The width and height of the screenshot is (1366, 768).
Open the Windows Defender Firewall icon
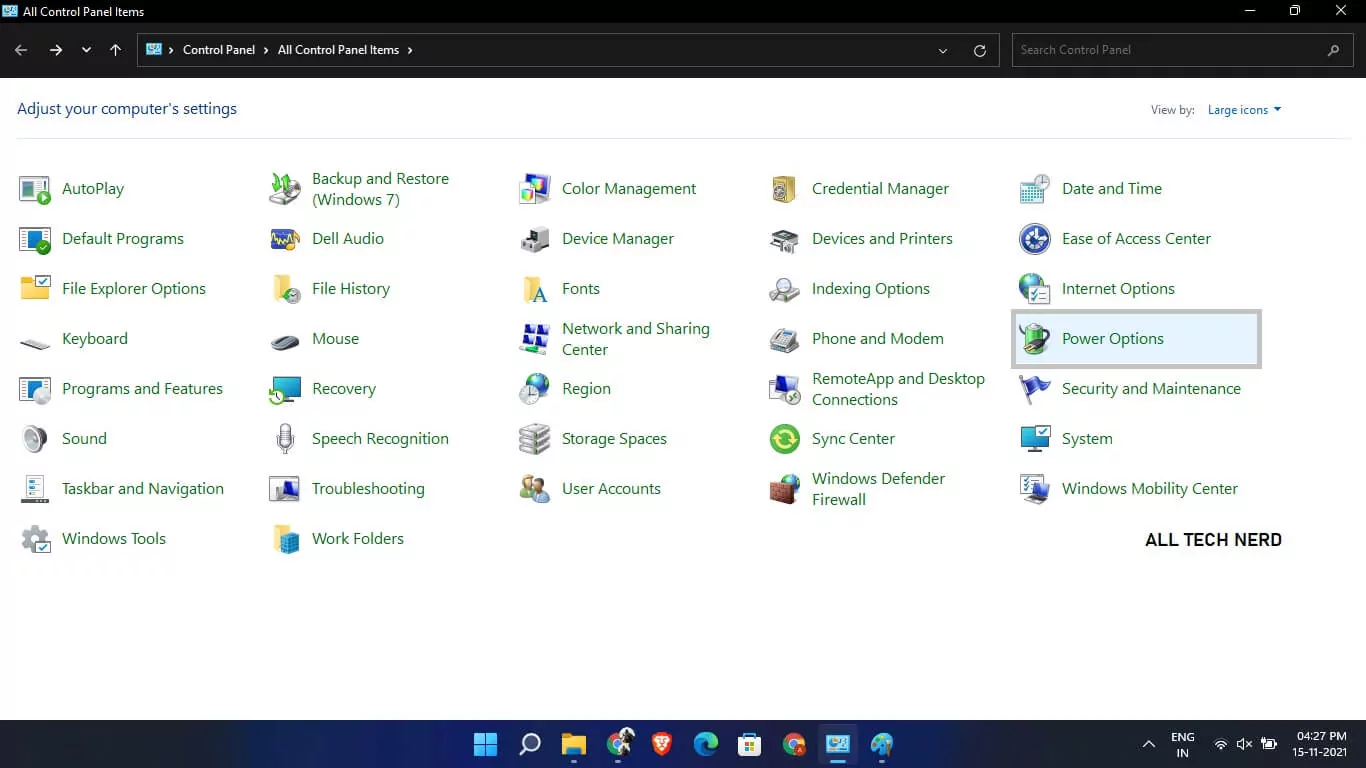click(x=785, y=489)
